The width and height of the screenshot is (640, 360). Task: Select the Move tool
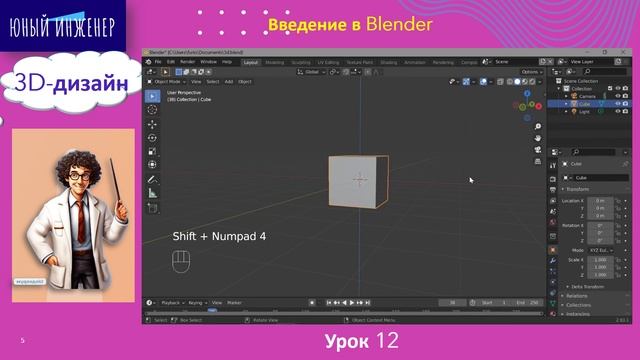click(153, 124)
